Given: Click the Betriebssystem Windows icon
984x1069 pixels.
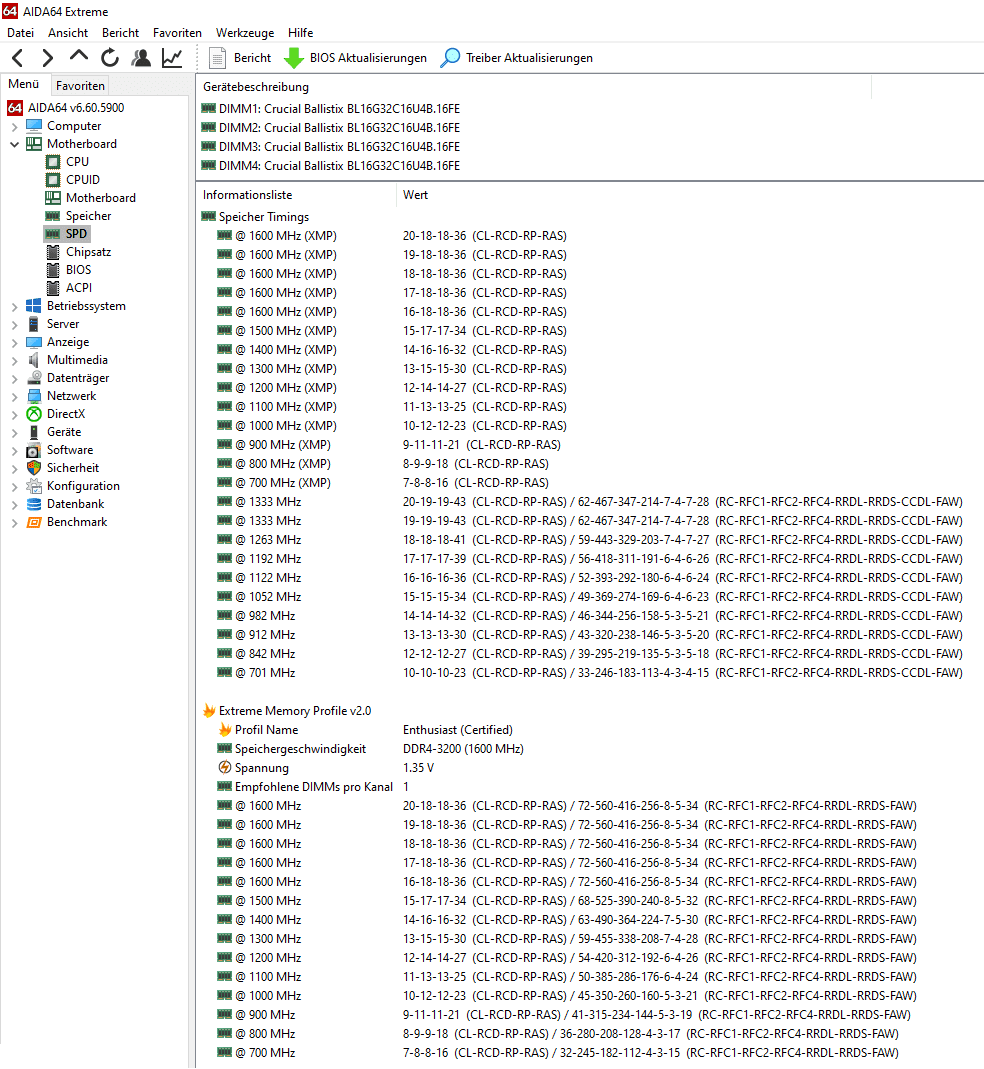Looking at the screenshot, I should click(x=34, y=305).
